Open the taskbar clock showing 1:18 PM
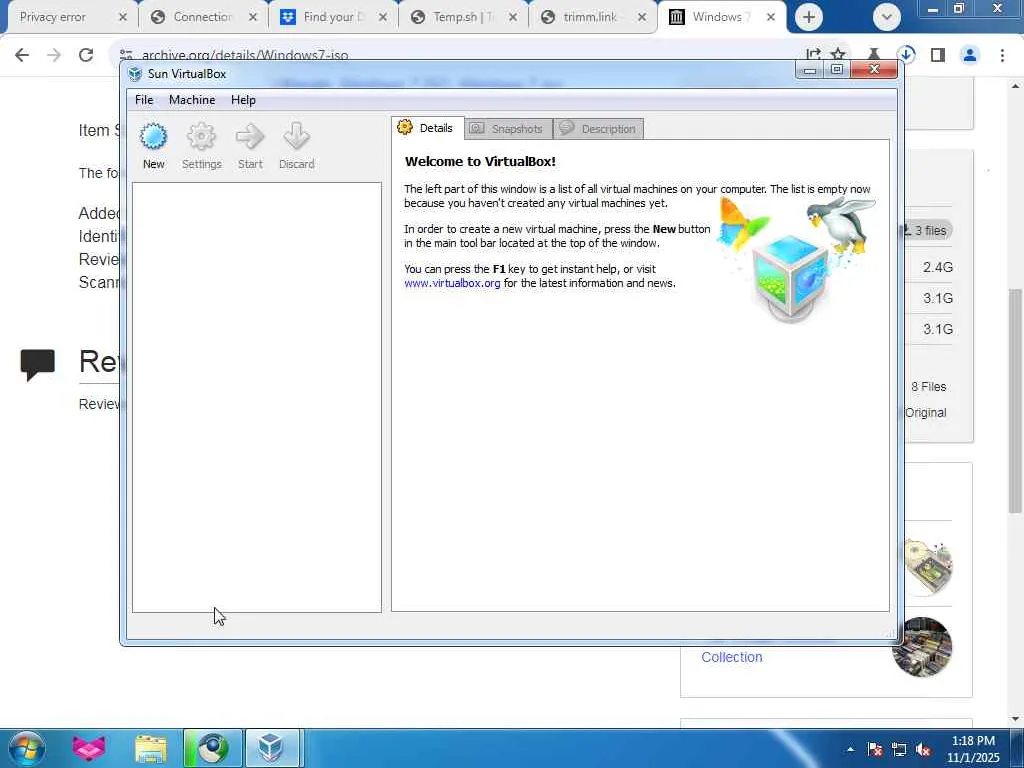The image size is (1024, 768). (973, 748)
